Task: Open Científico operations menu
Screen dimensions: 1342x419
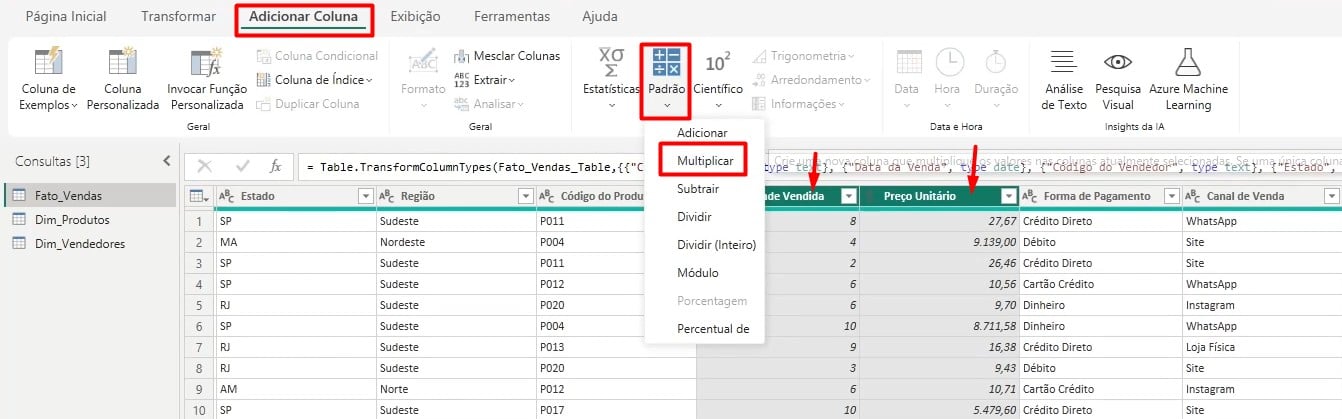Action: point(718,80)
